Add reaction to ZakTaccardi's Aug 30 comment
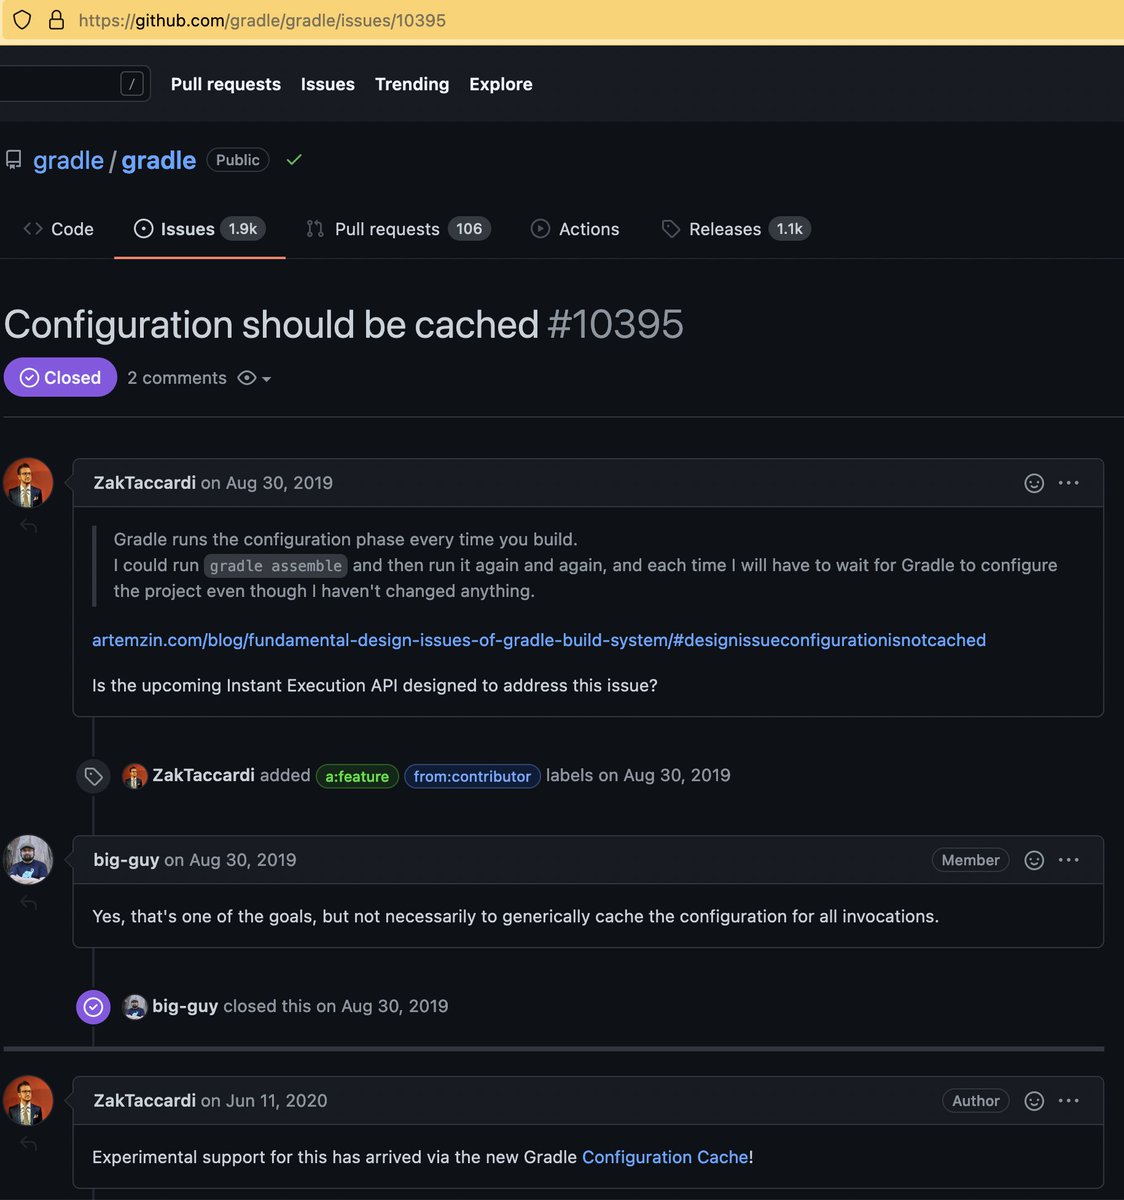1124x1200 pixels. coord(1034,483)
